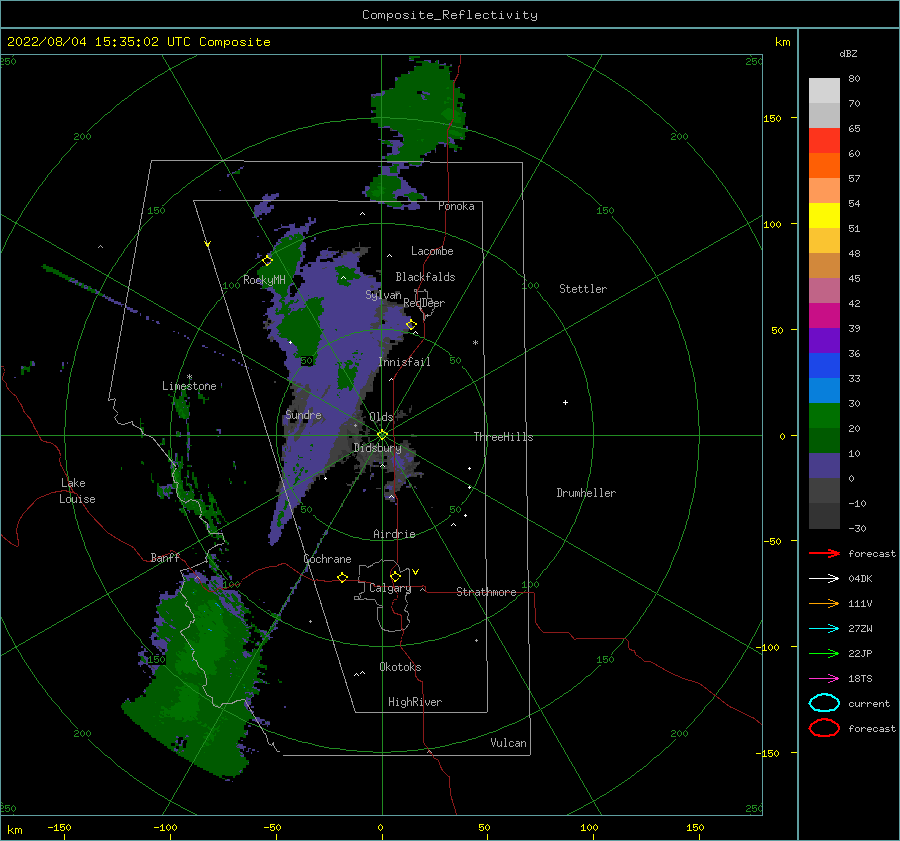Click the Blackfalds town label
Screen dimensions: 900x841
click(425, 277)
